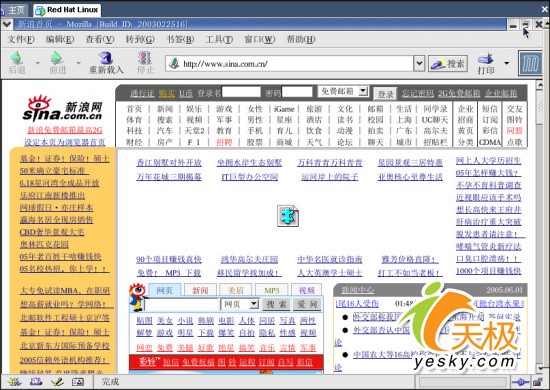Open the 工具(T) menu
Viewport: 550px width, 390px height.
219,39
